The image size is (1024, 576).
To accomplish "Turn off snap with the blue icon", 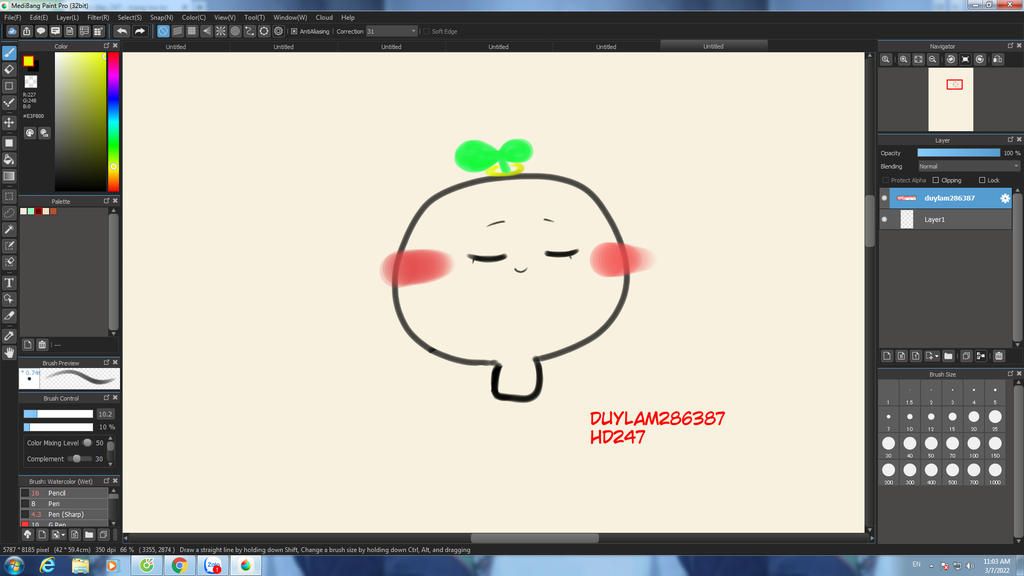I will [x=163, y=31].
